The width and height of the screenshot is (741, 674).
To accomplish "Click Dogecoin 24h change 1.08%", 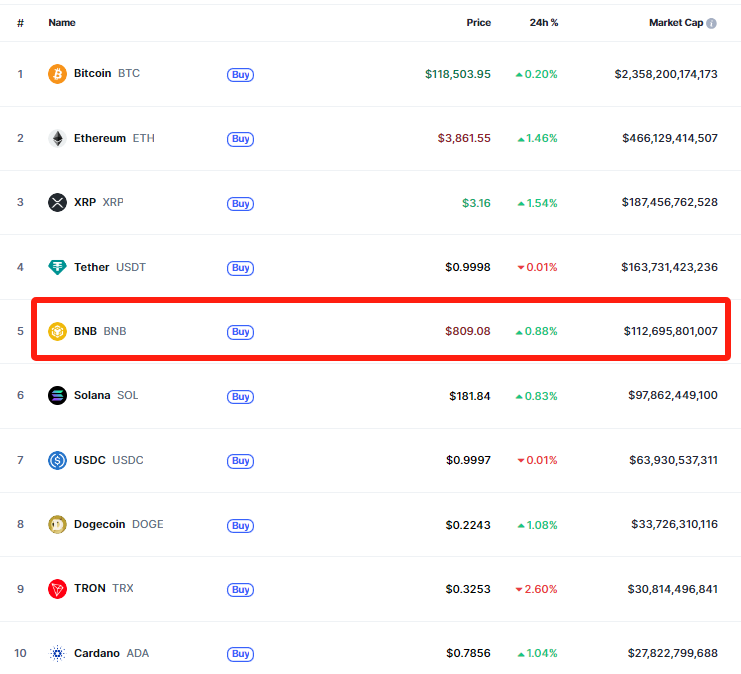I will point(537,525).
